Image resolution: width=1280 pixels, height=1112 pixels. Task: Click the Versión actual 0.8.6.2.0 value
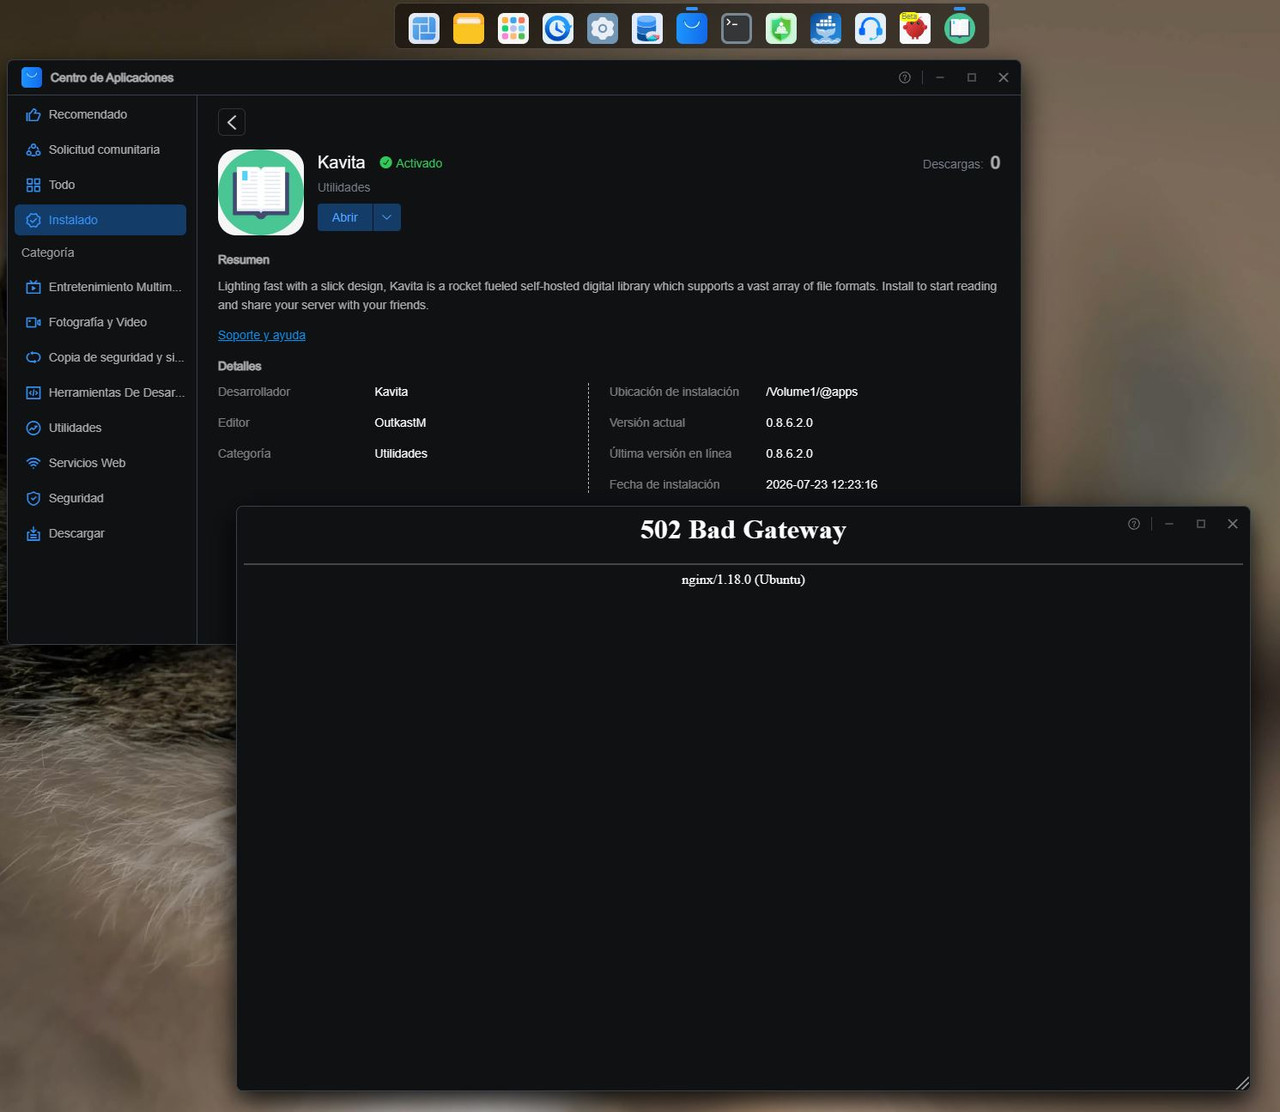pyautogui.click(x=789, y=423)
